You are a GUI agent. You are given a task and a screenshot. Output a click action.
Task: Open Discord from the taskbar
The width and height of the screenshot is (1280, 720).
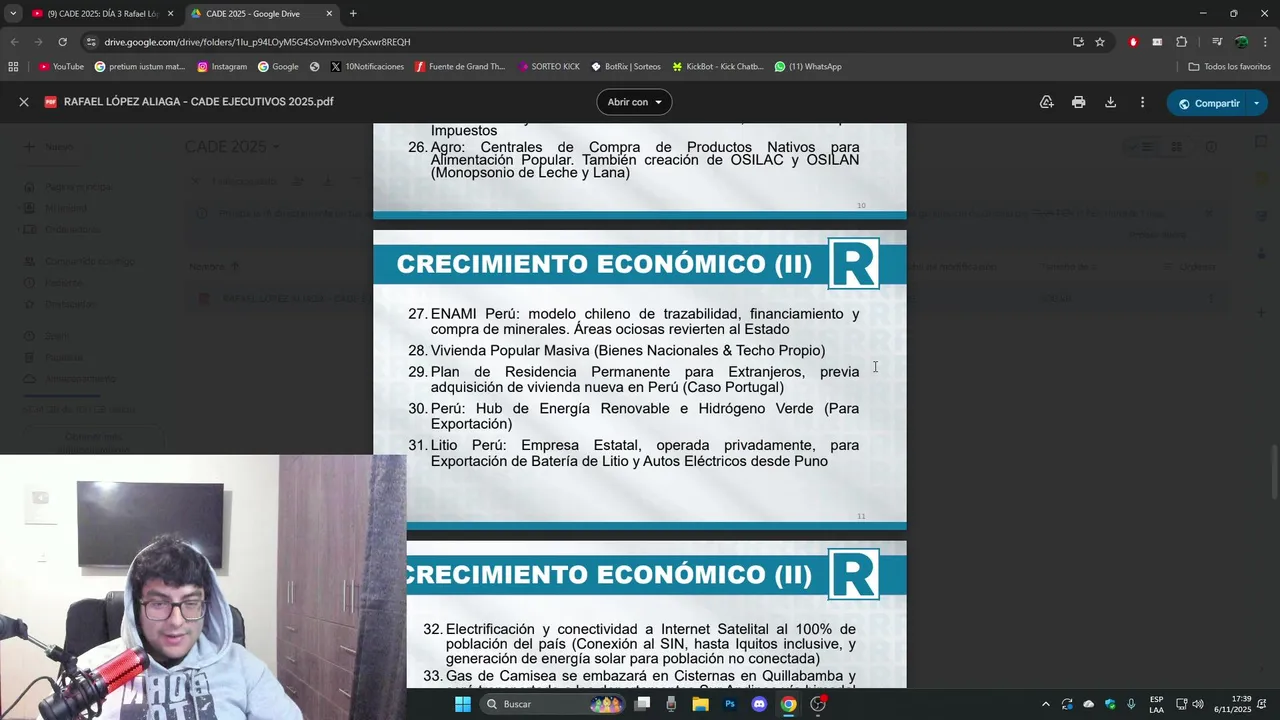click(x=759, y=704)
